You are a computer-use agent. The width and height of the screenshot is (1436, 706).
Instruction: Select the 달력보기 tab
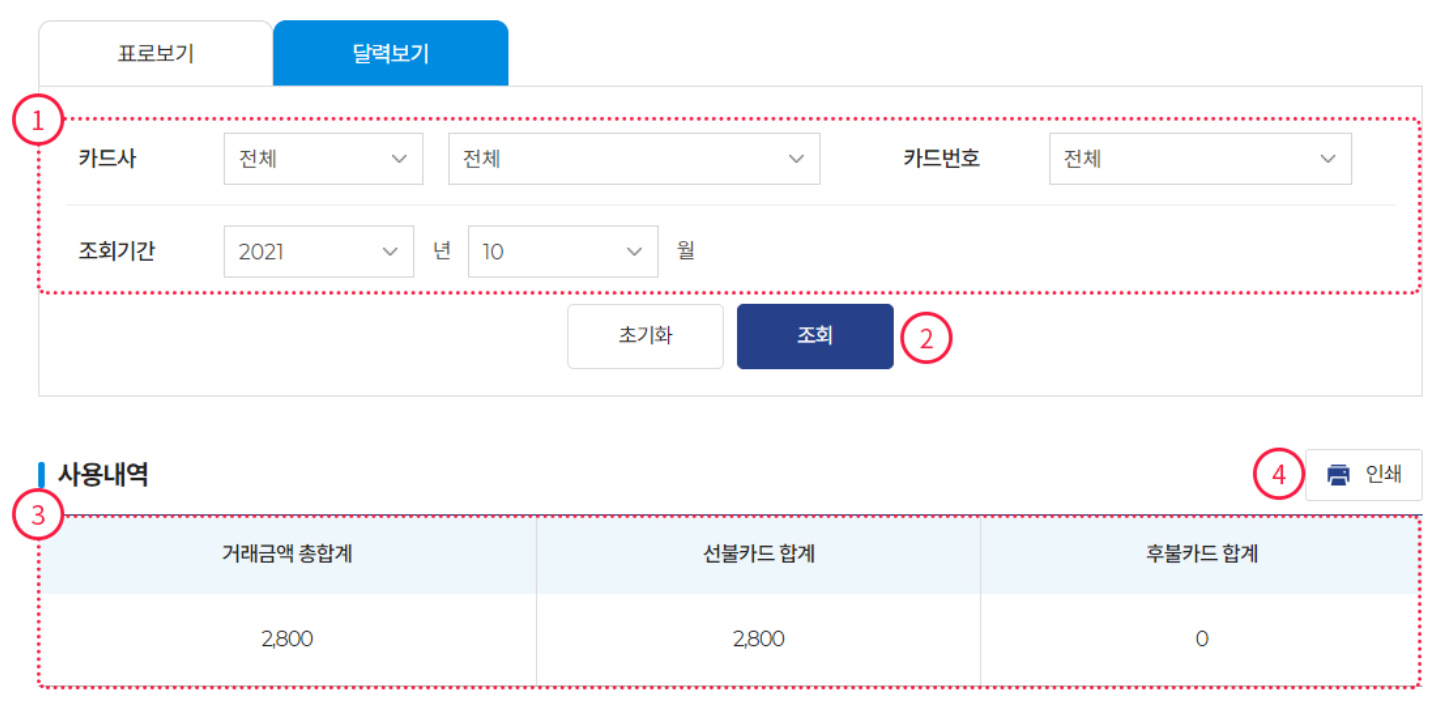(x=390, y=51)
